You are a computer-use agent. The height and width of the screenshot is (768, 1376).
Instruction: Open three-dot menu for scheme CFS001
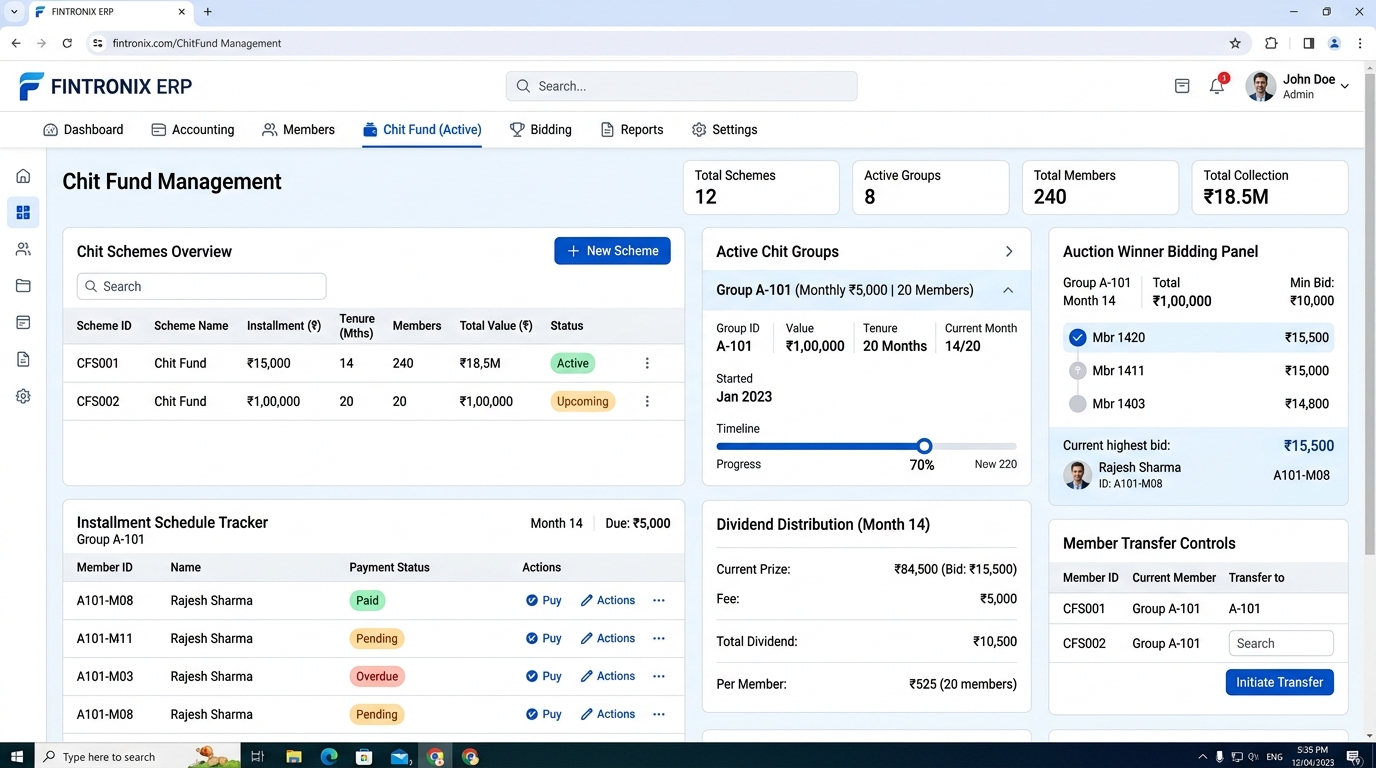[647, 363]
